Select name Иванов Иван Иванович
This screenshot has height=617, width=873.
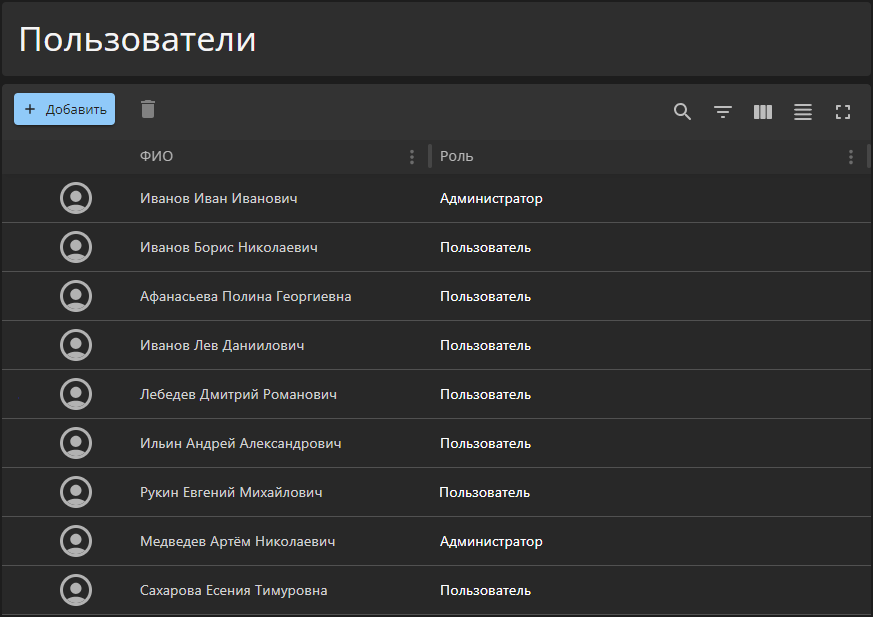point(219,198)
